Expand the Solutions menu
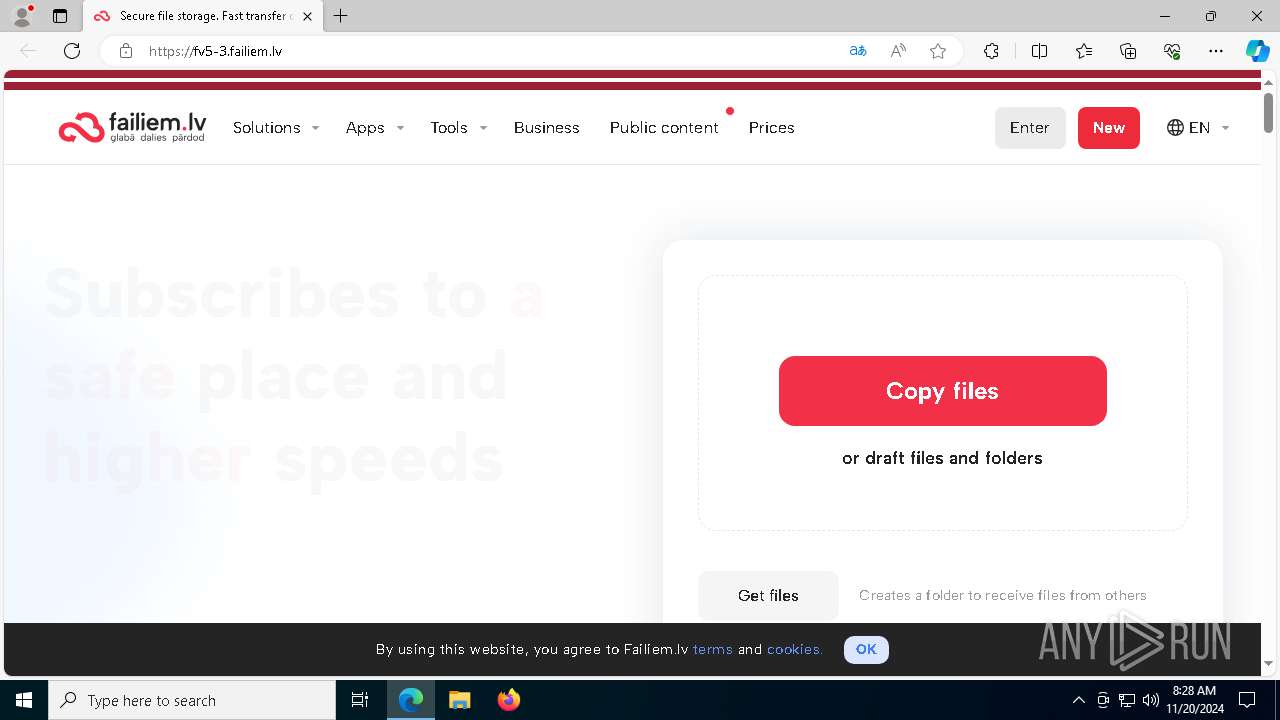1280x720 pixels. click(x=276, y=128)
